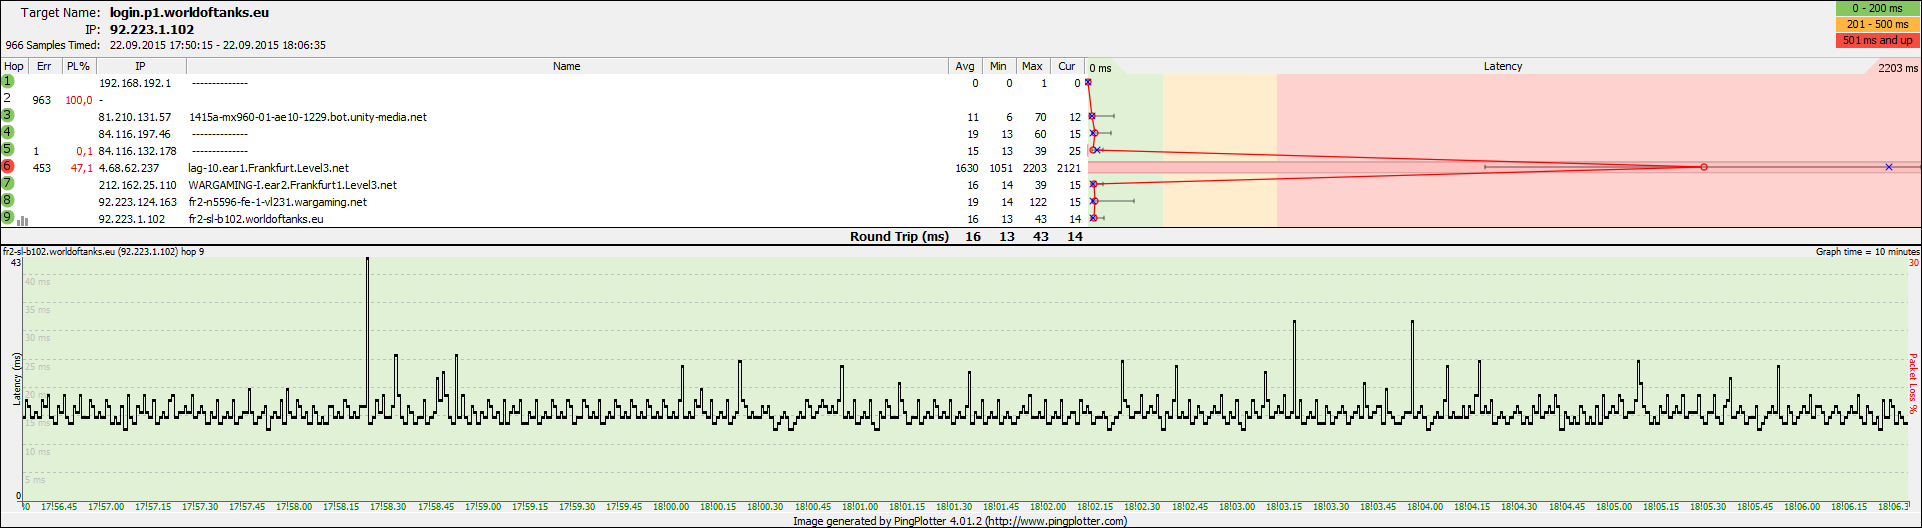Image resolution: width=1922 pixels, height=528 pixels.
Task: Select the hop 7 green circle icon
Action: 8,183
